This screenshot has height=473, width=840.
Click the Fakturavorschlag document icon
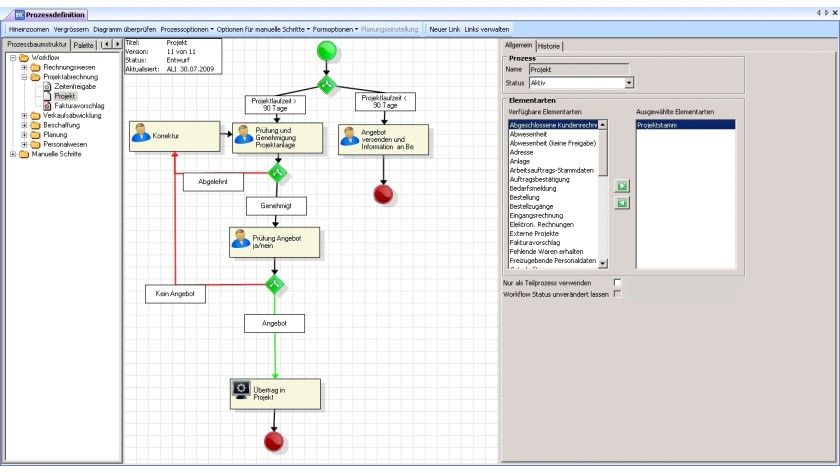click(47, 106)
